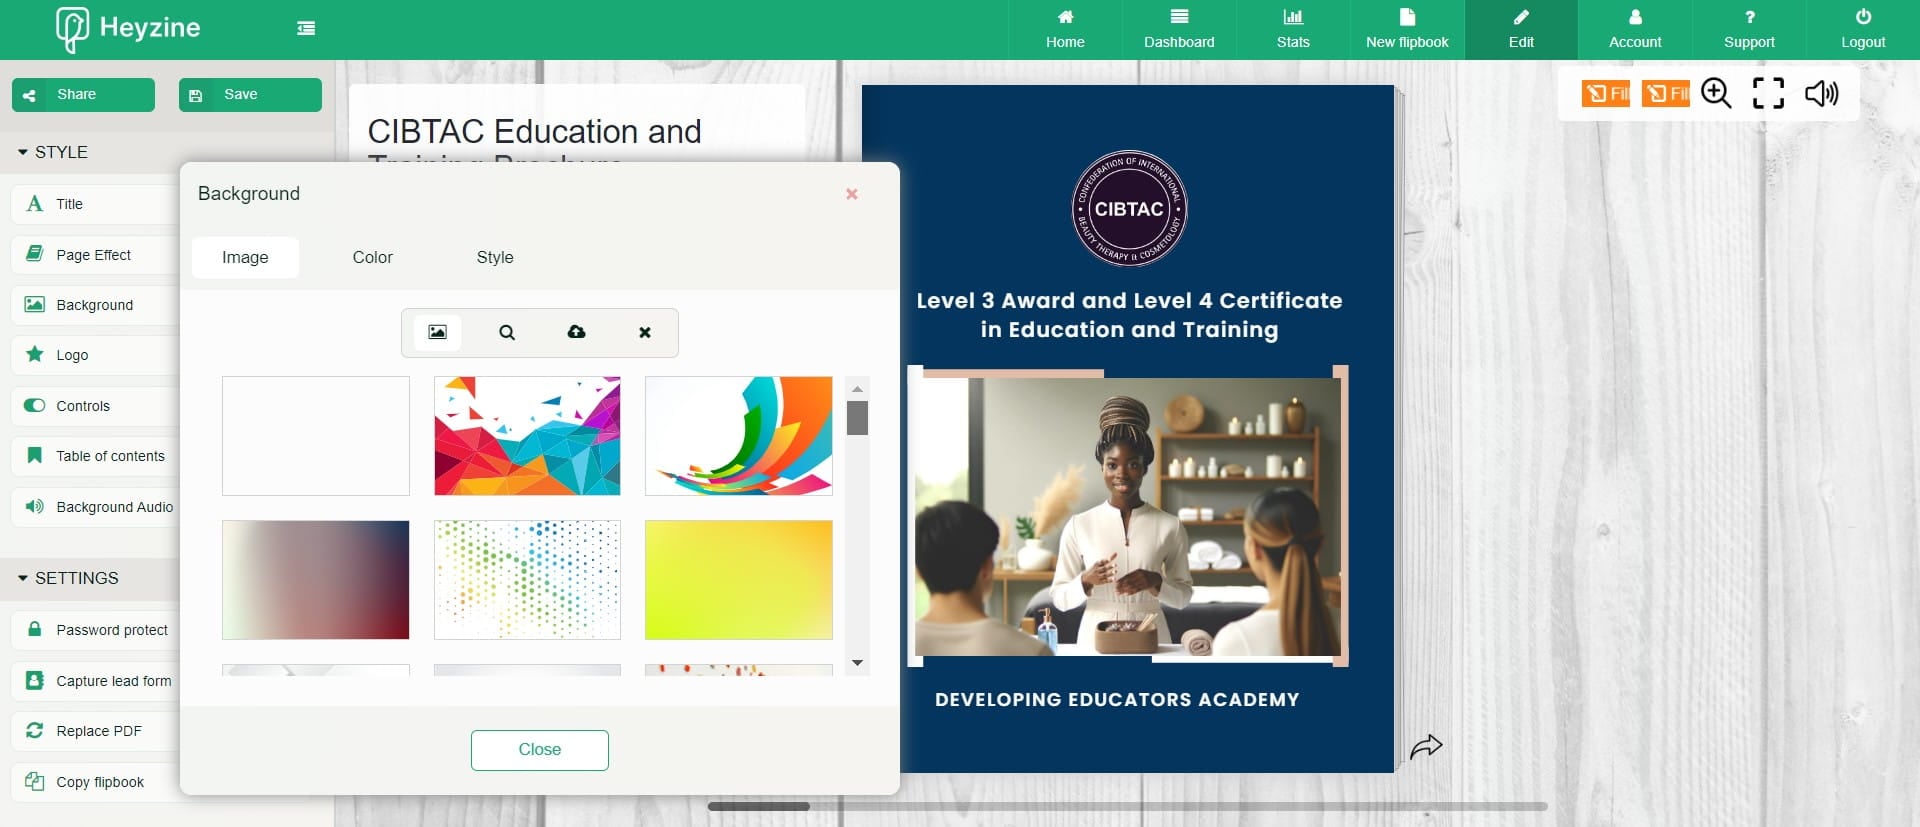This screenshot has width=1920, height=827.
Task: Select the yellow-green gradient background
Action: pyautogui.click(x=738, y=580)
